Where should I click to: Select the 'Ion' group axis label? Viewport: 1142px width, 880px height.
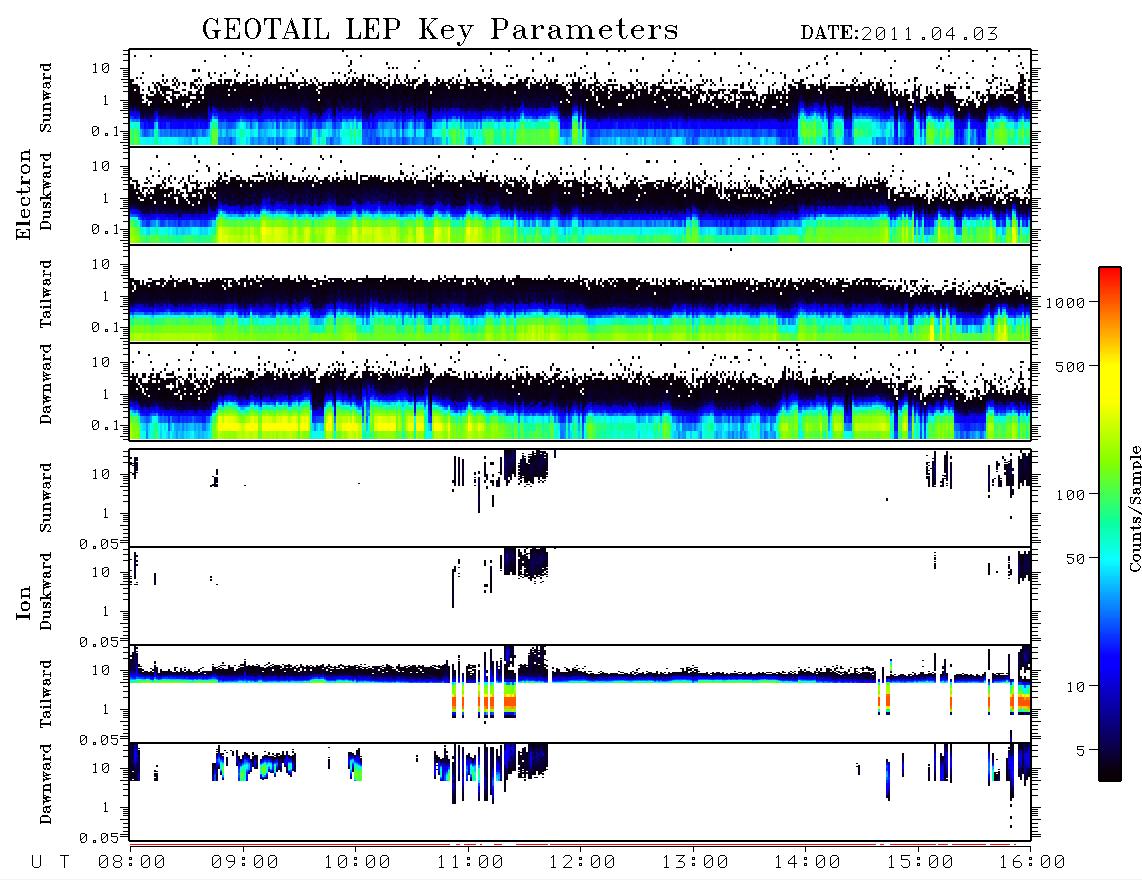(x=23, y=602)
